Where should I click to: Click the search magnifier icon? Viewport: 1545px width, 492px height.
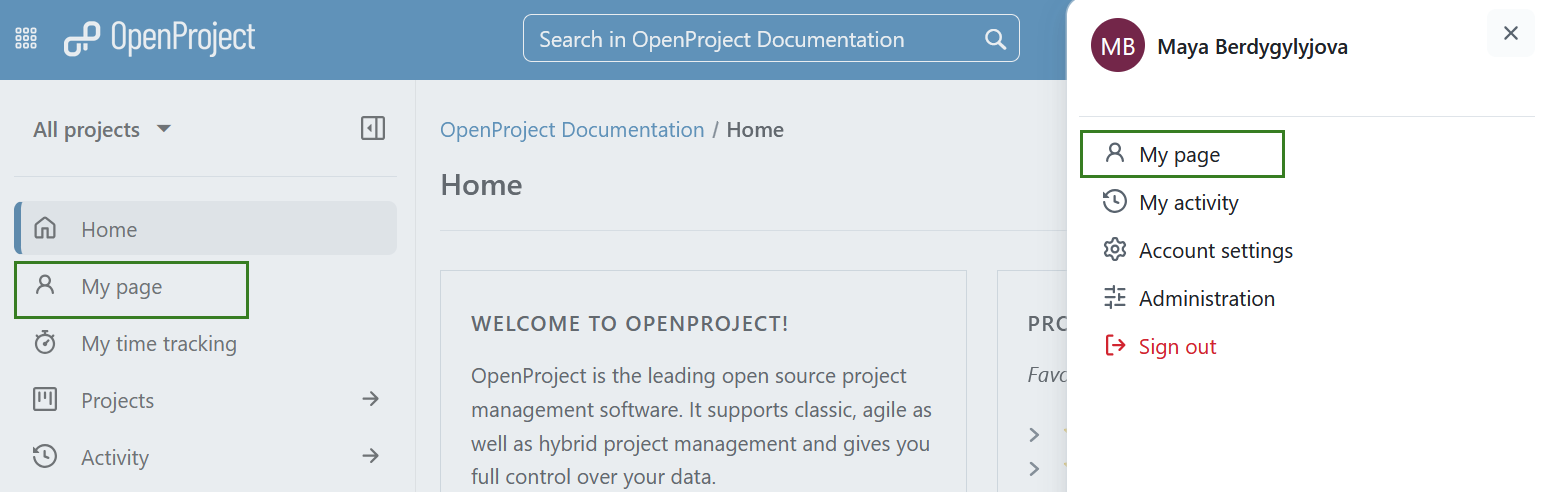coord(995,39)
